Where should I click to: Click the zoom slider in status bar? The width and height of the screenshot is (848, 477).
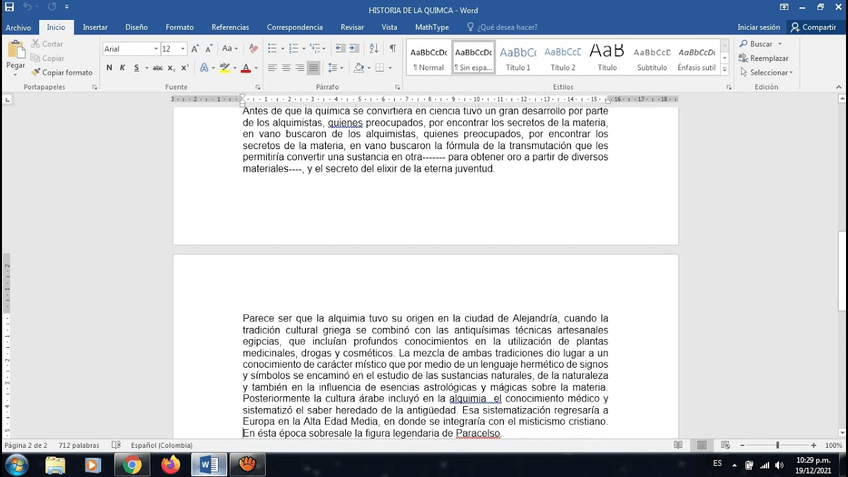[x=777, y=445]
